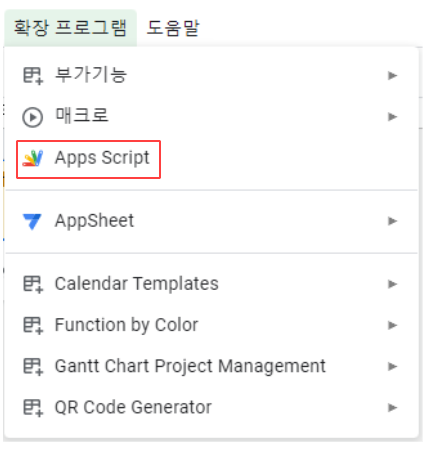Expand the Calendar Templates submenu arrow
Screen dimensions: 425x454
pos(392,284)
